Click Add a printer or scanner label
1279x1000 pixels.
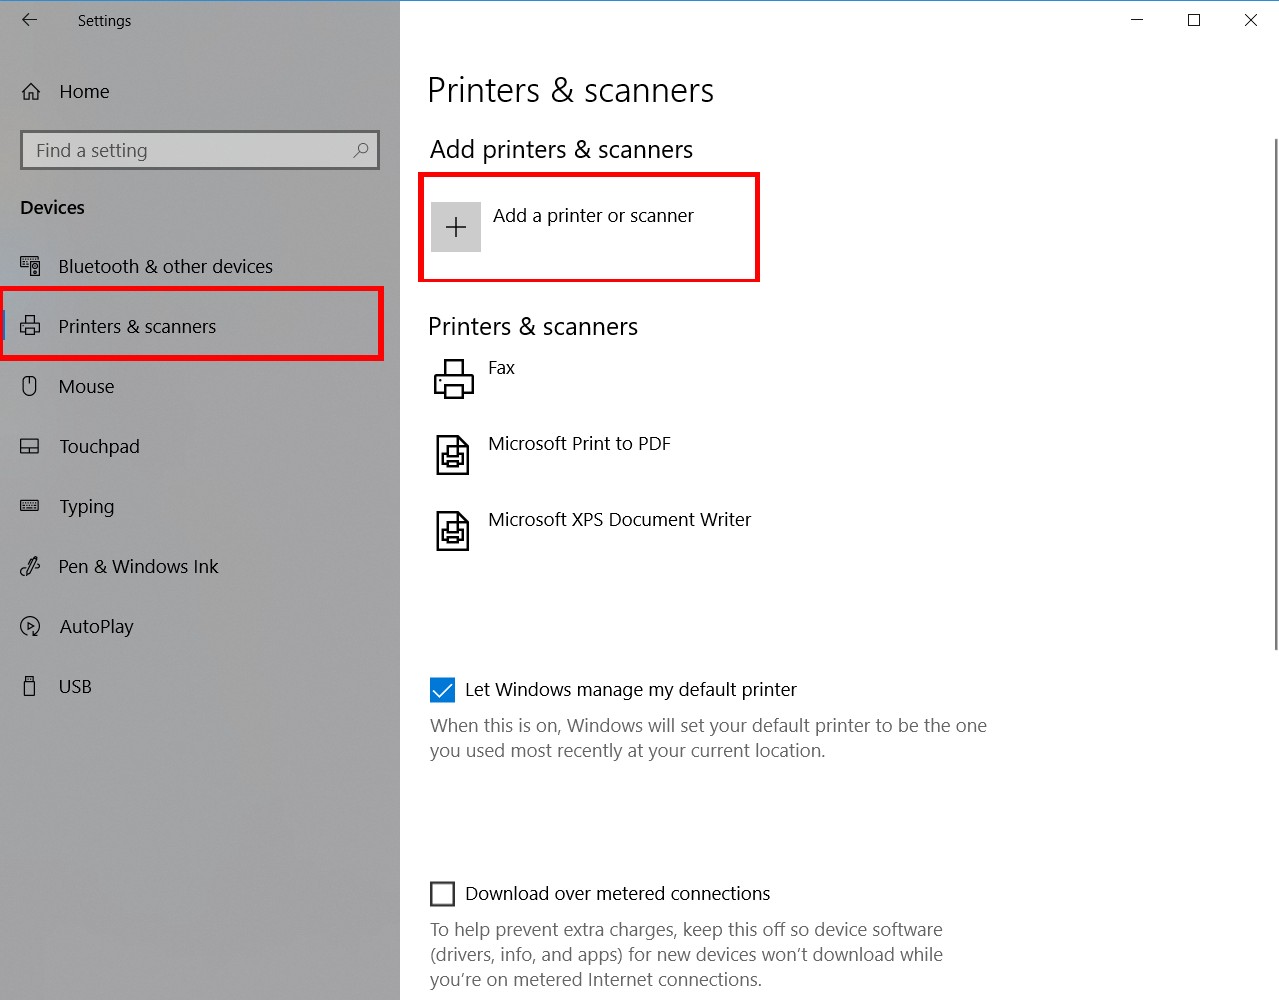tap(593, 216)
